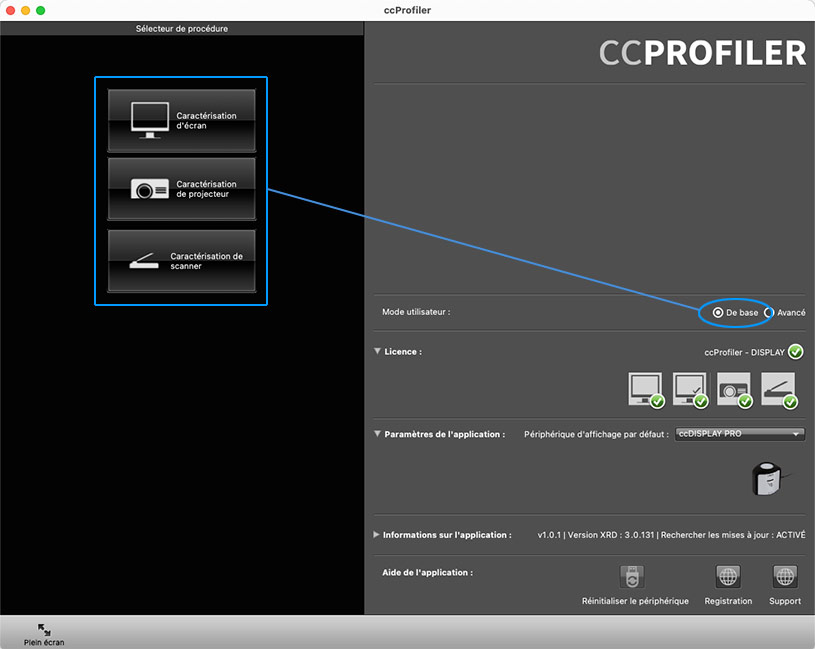Minimize the ccProfiler window
The width and height of the screenshot is (815, 649).
25,10
